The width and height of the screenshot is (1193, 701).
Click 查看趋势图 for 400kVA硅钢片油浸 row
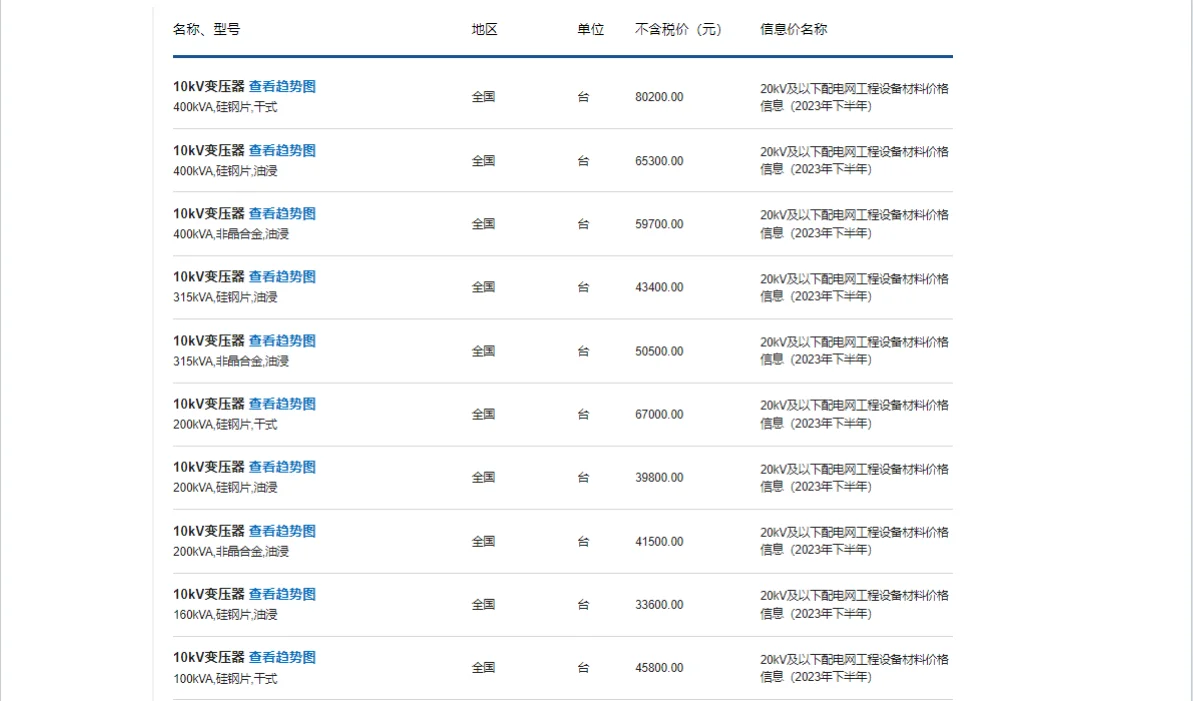pos(284,149)
